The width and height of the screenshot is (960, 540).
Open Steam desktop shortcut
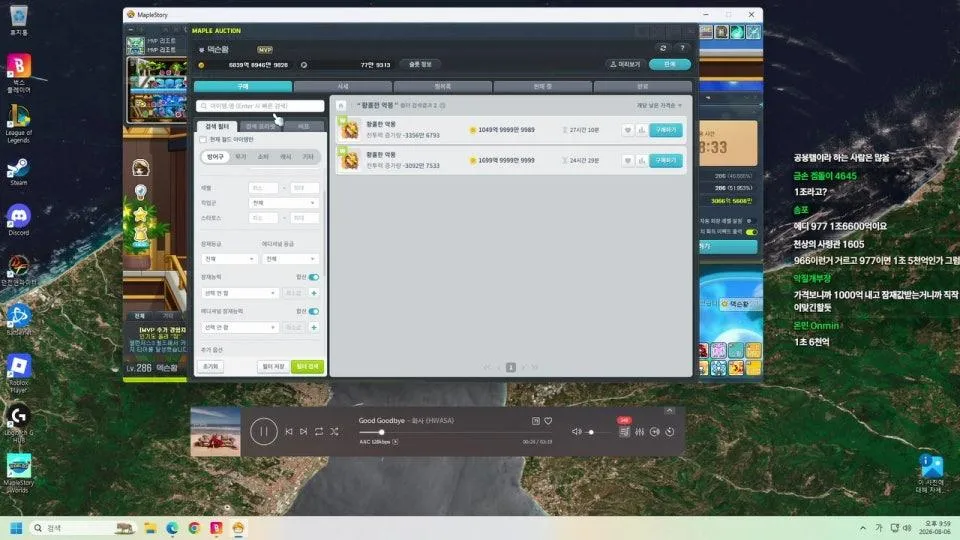point(18,171)
